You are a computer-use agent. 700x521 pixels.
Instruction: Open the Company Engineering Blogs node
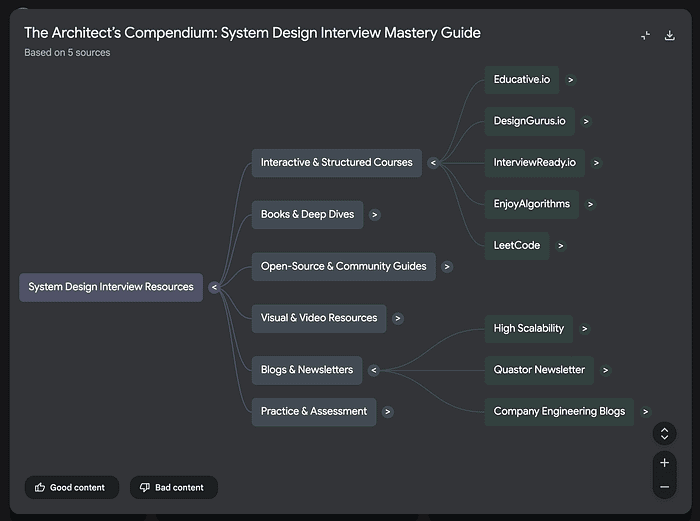(x=558, y=411)
